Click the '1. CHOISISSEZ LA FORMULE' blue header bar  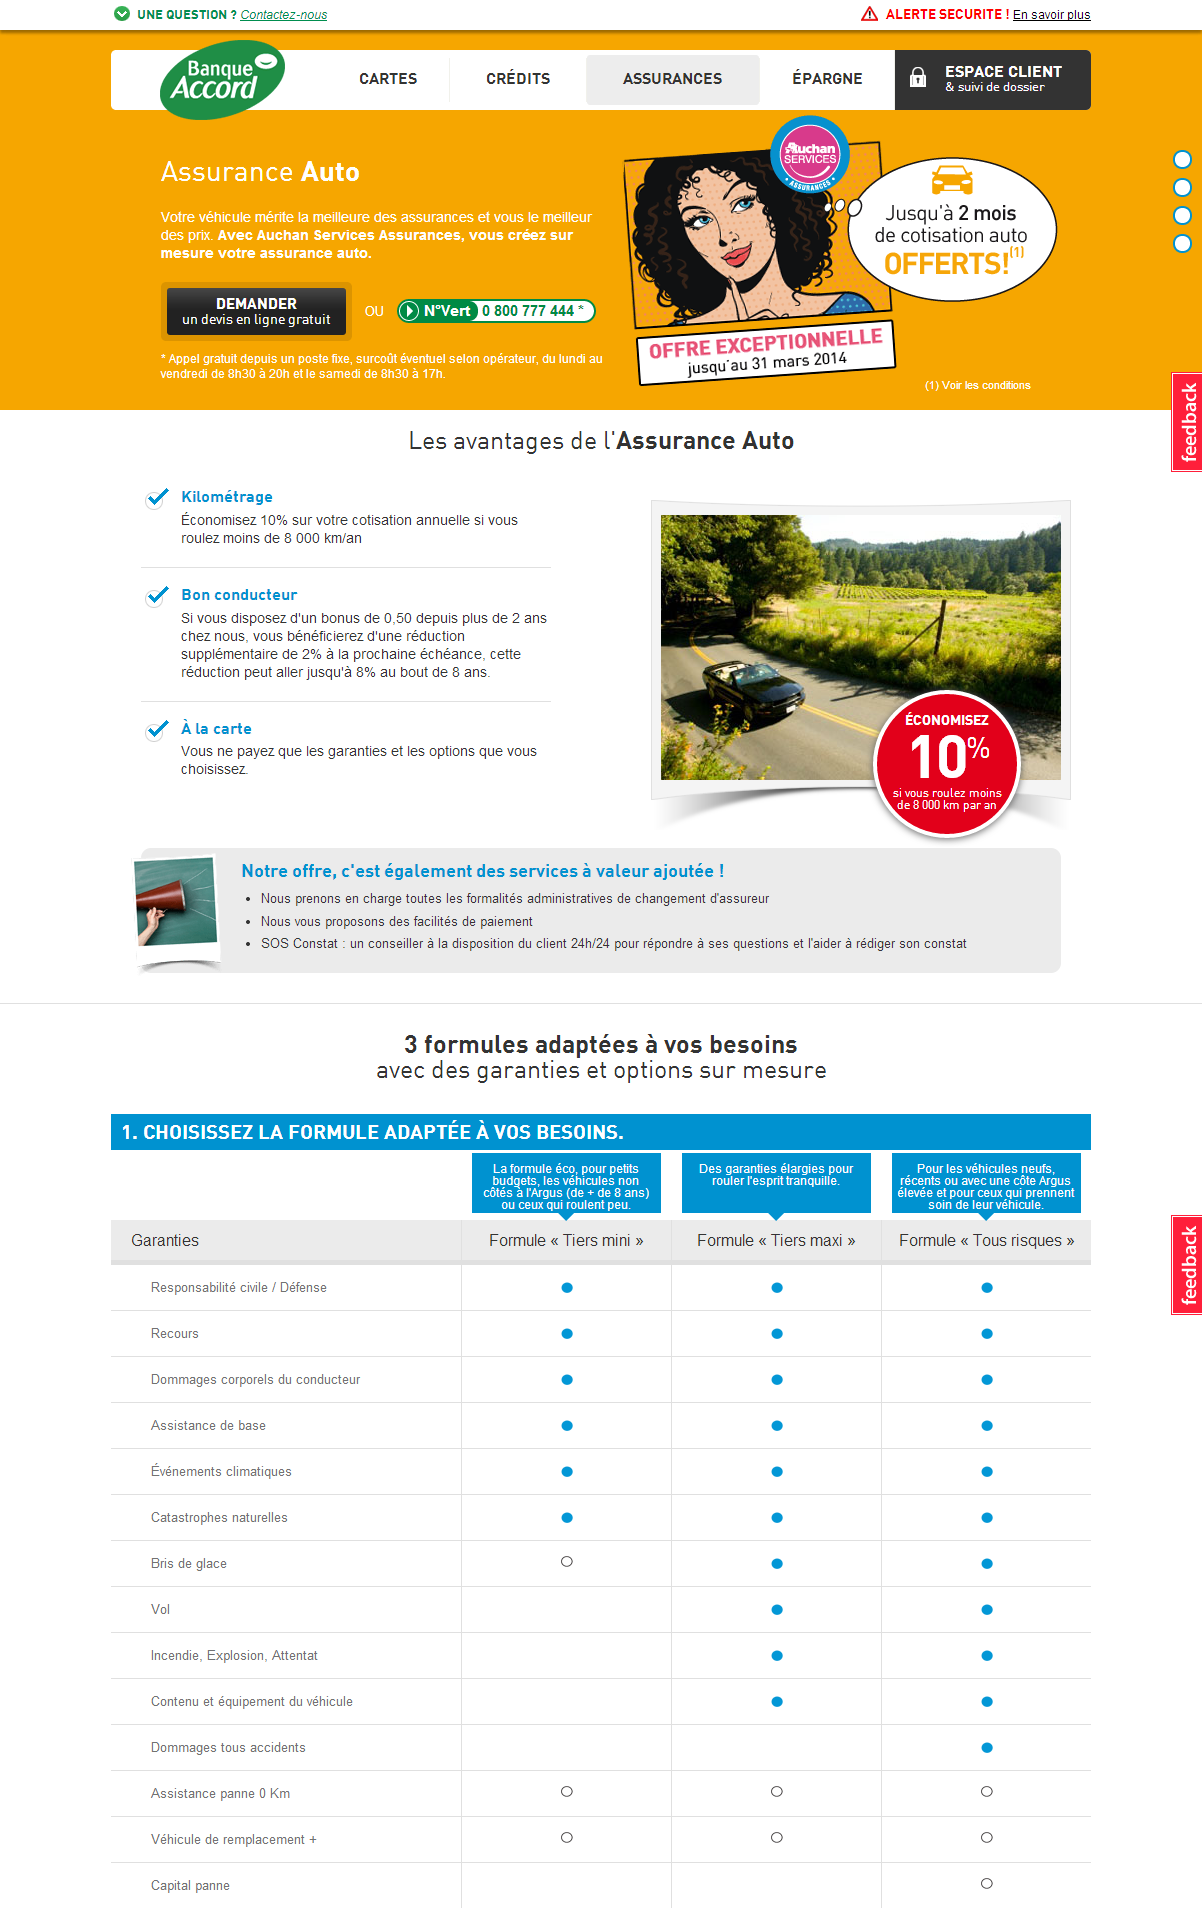tap(601, 1132)
